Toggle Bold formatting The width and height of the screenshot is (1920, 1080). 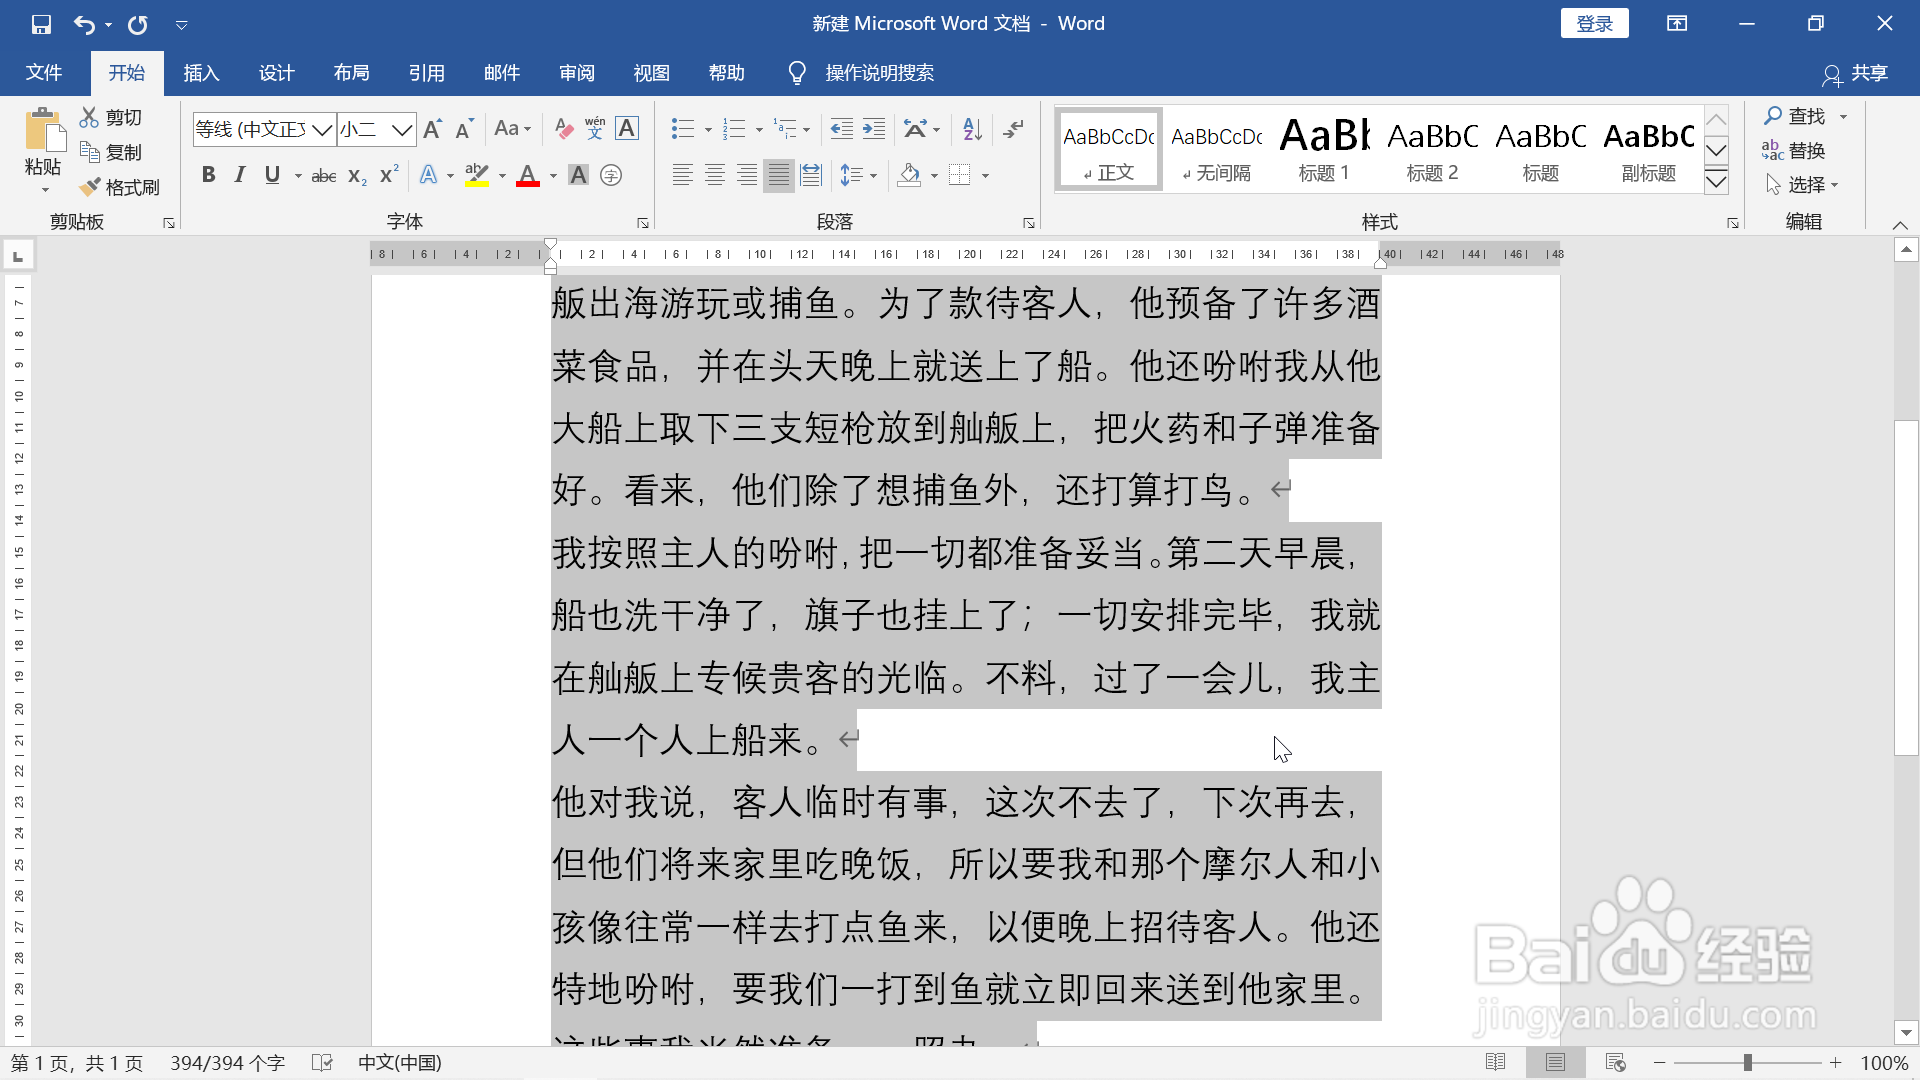tap(208, 175)
